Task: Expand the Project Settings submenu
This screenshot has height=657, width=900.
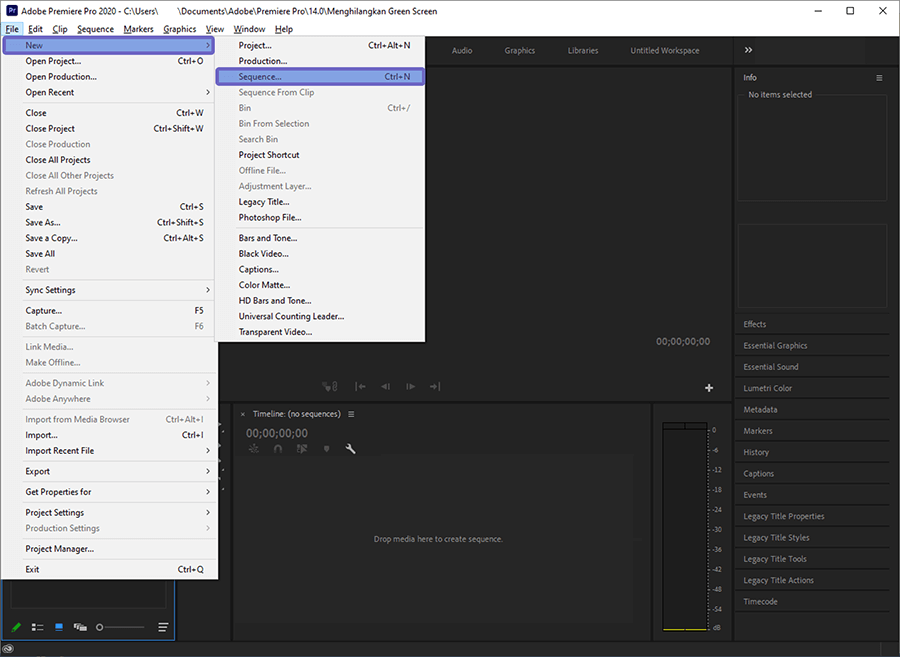Action: click(x=109, y=513)
